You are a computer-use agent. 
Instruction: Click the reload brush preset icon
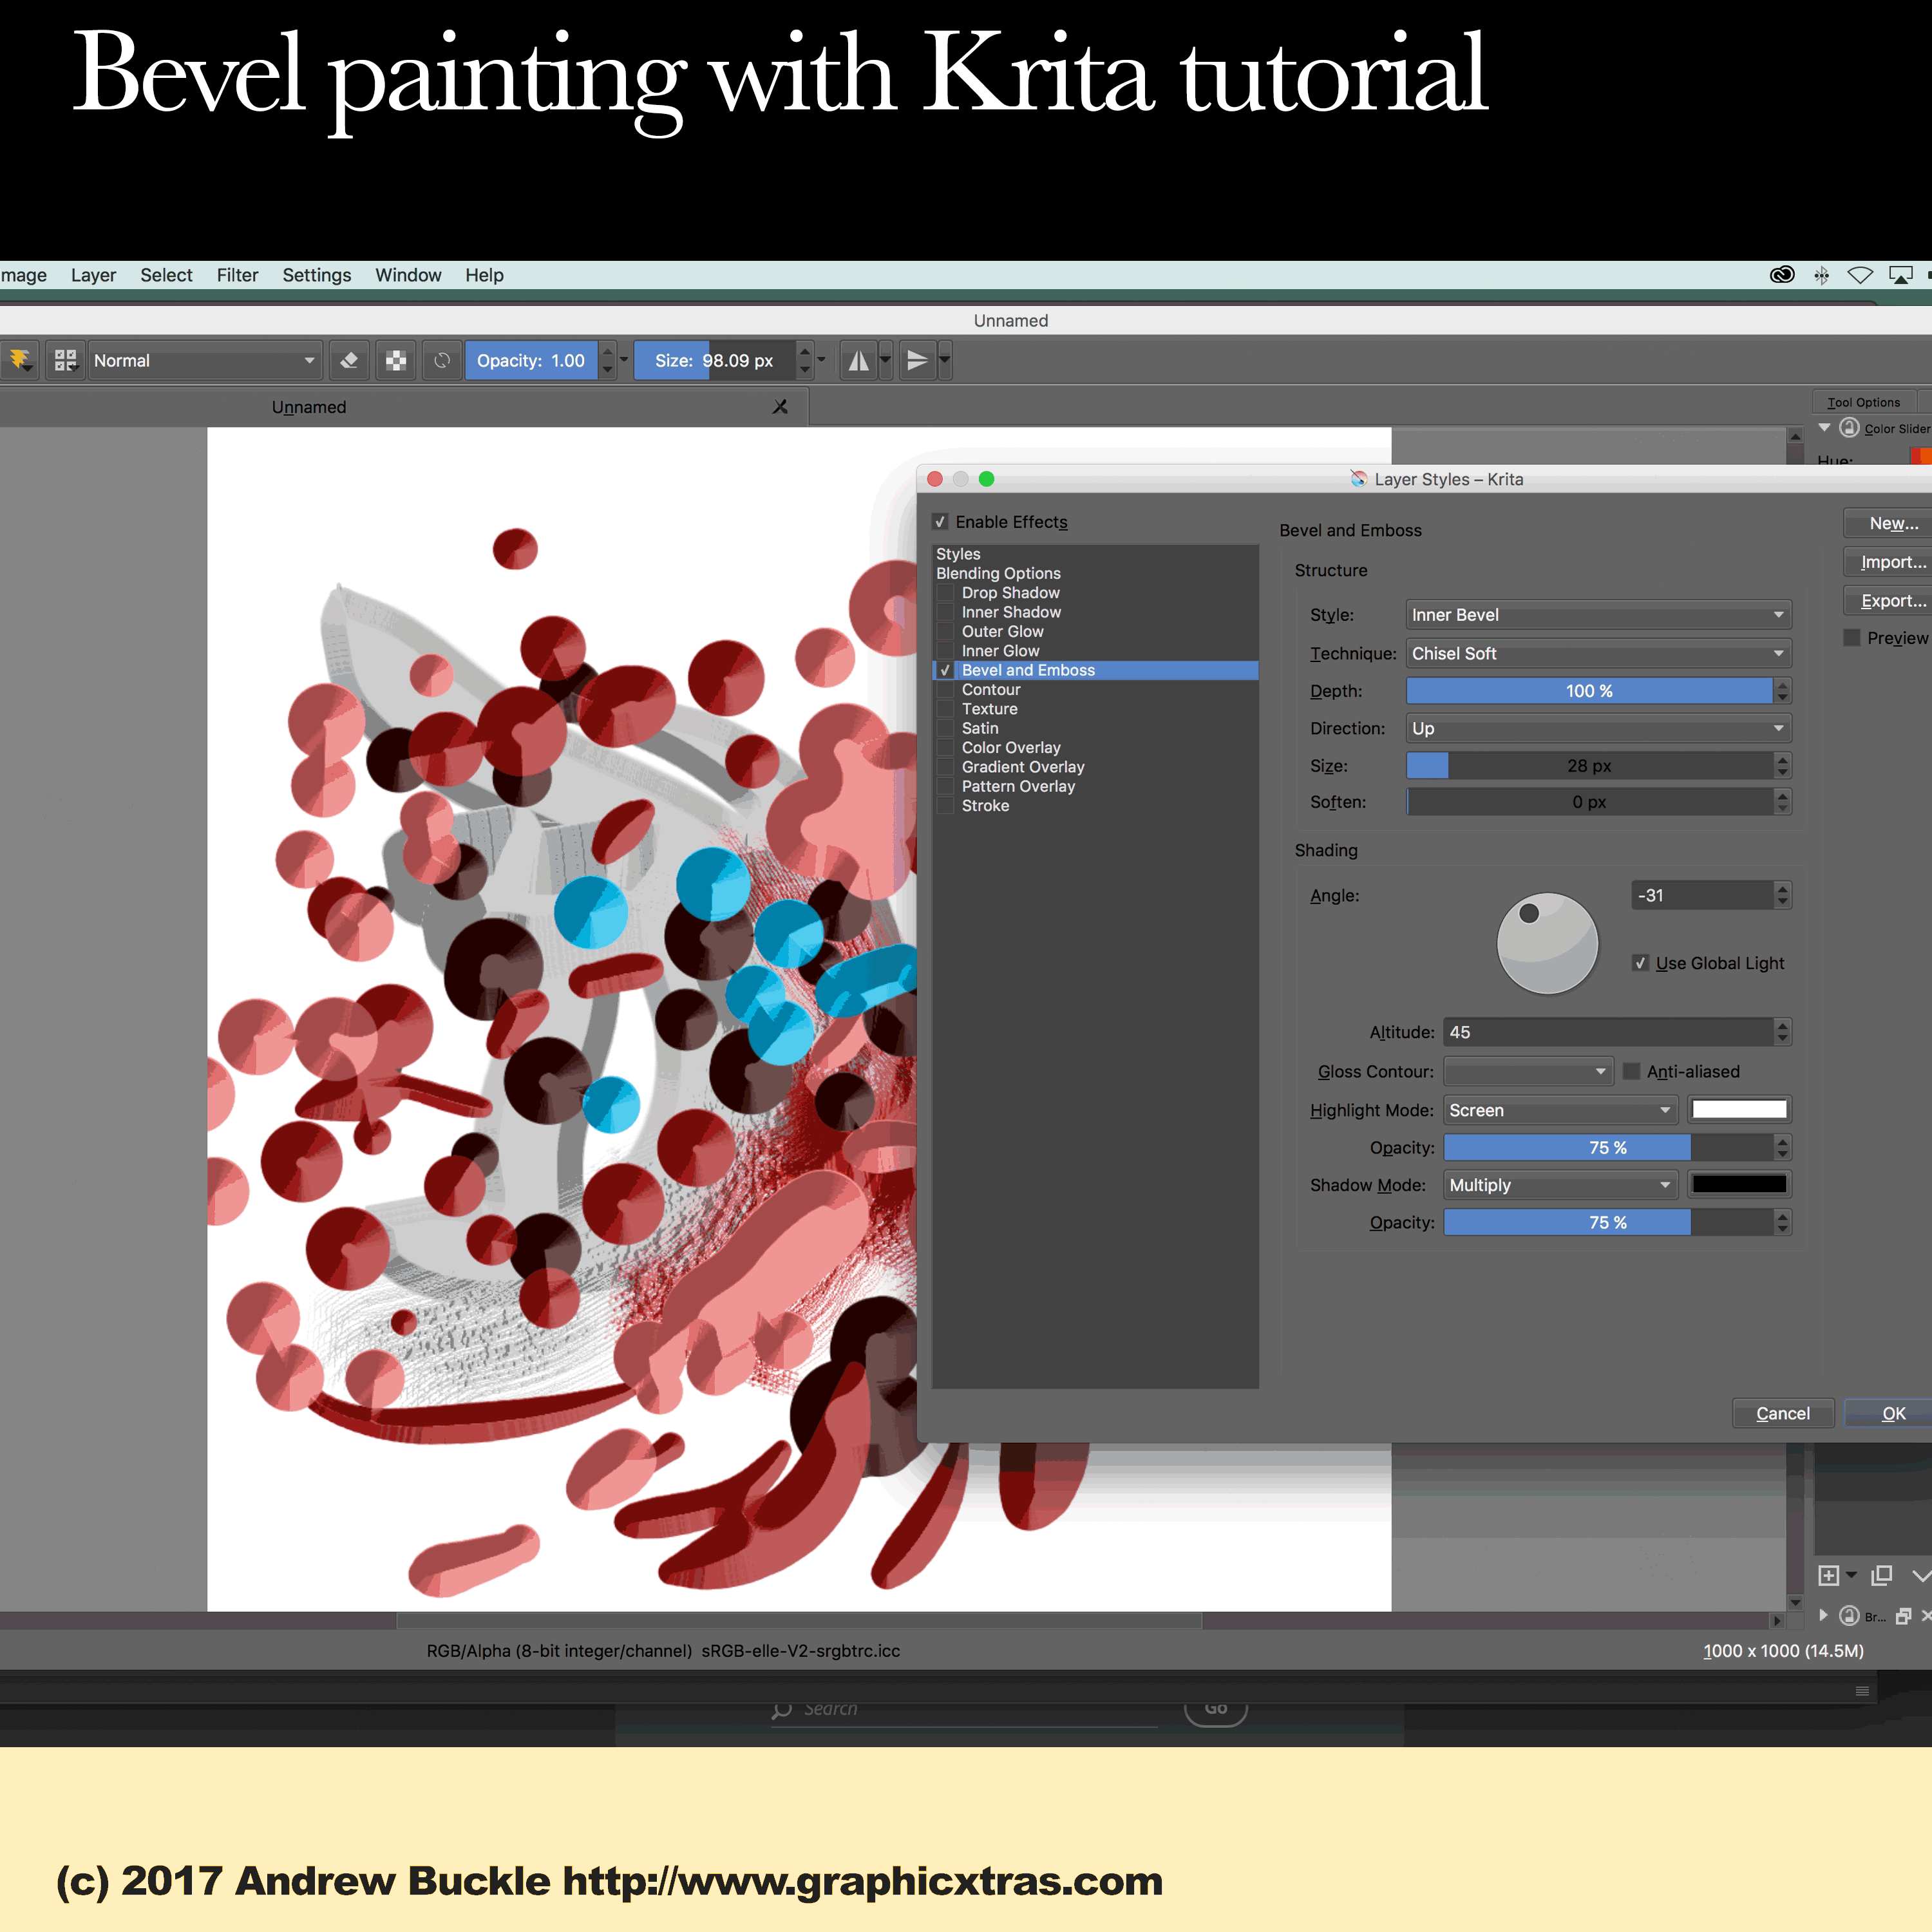(442, 360)
